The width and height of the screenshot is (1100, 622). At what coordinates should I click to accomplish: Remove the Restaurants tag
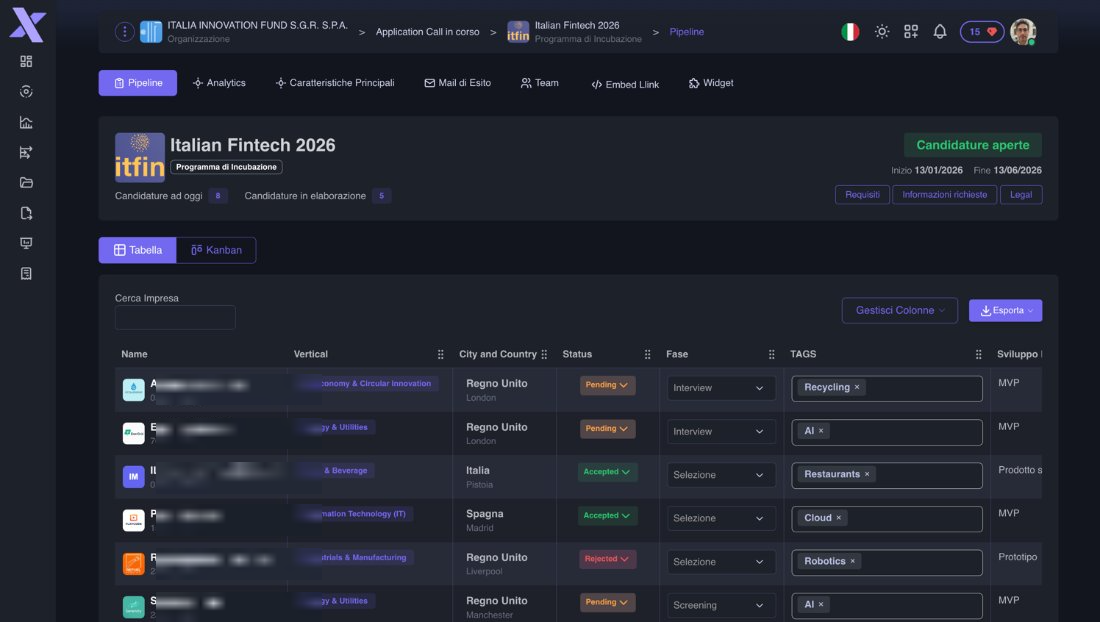[x=867, y=475]
